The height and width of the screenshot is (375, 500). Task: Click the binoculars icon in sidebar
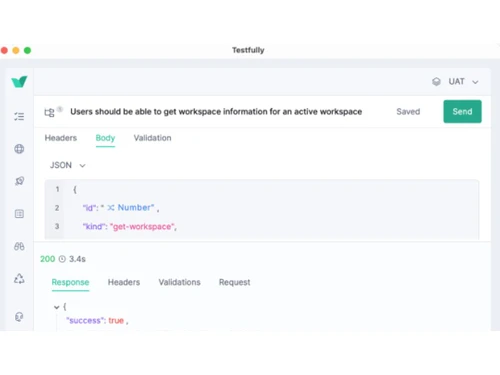pos(19,246)
